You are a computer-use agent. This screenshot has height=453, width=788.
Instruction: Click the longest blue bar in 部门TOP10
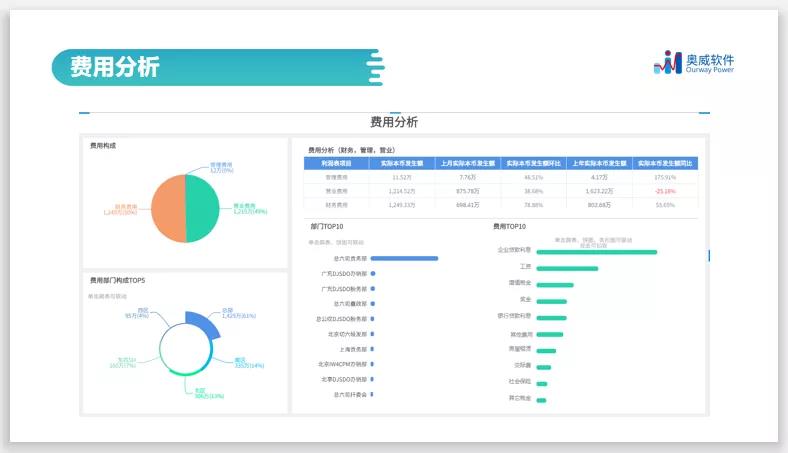tap(405, 258)
